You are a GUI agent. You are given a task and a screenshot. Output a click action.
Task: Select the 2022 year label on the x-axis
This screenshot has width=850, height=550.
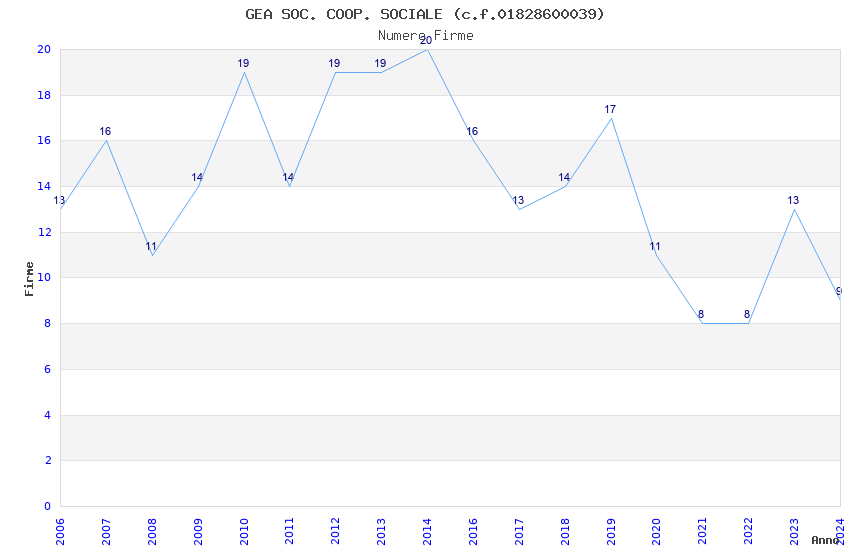pos(749,532)
